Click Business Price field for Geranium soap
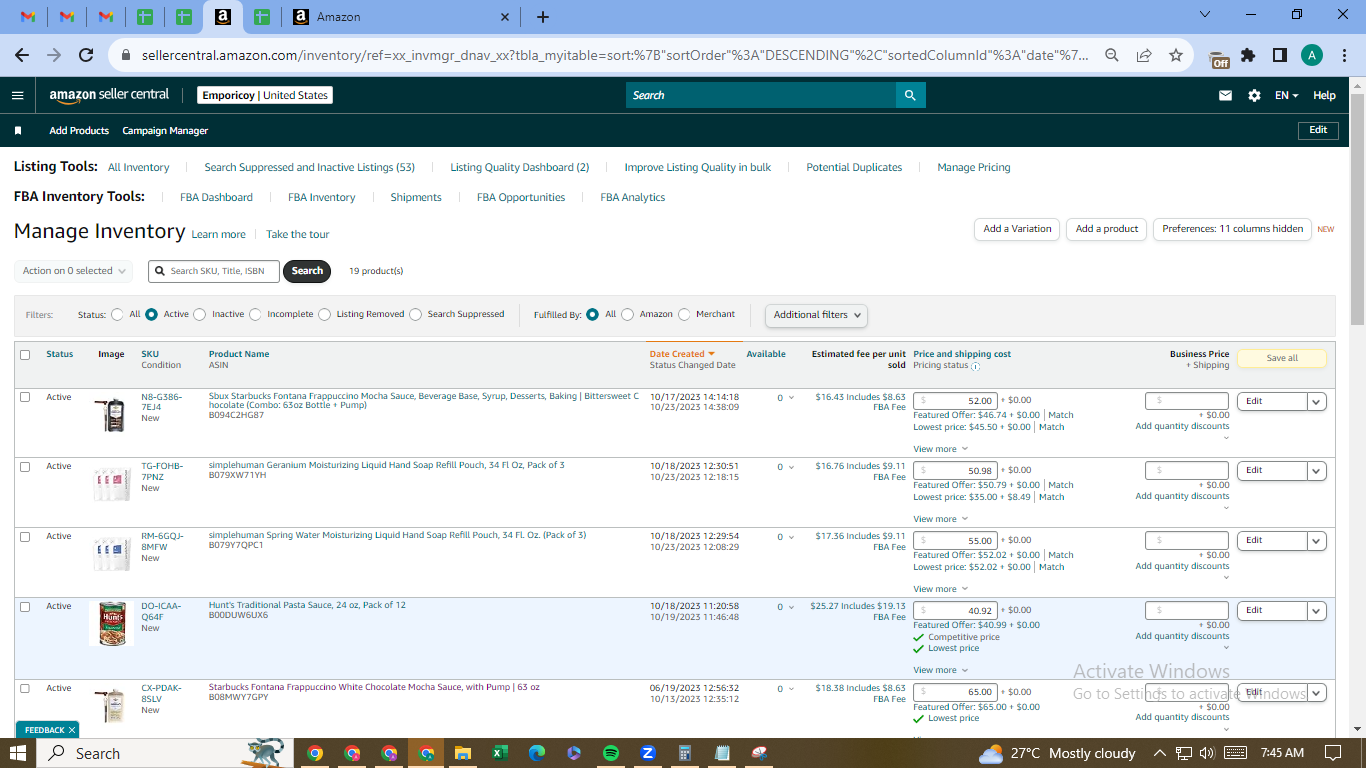Viewport: 1366px width, 768px height. tap(1186, 470)
